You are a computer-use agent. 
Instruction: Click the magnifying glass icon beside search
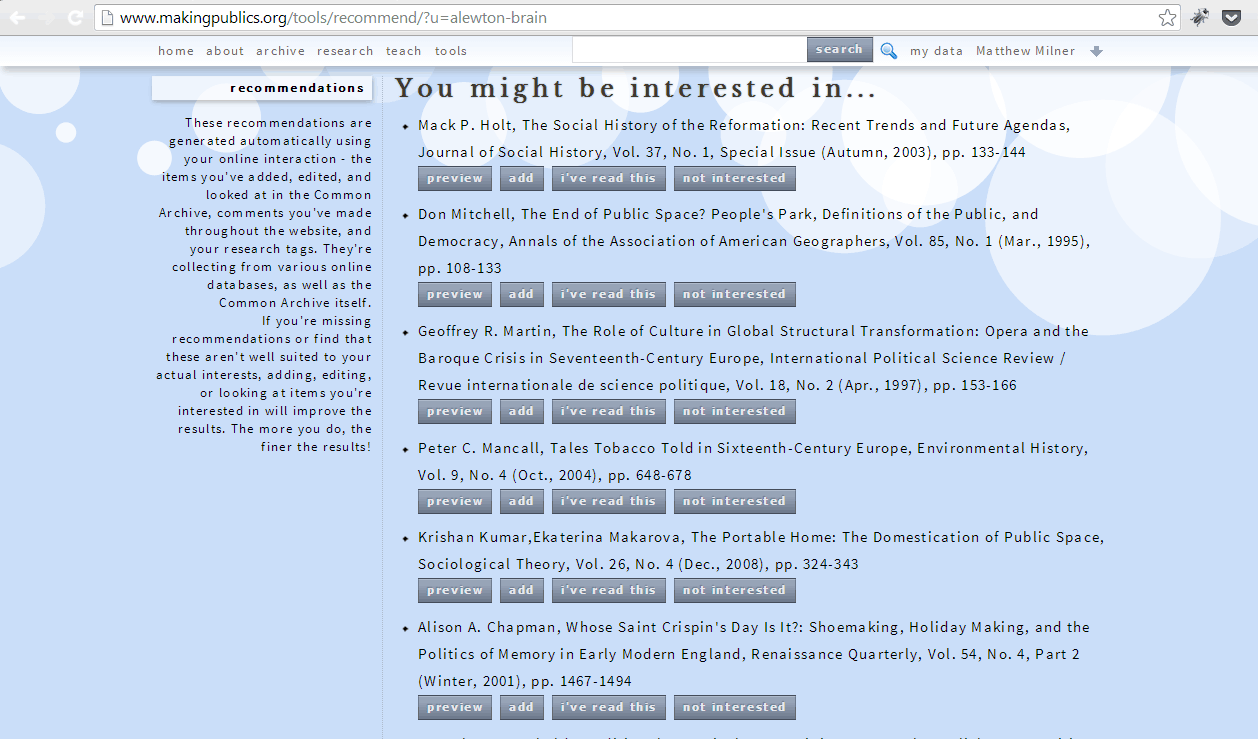point(888,50)
